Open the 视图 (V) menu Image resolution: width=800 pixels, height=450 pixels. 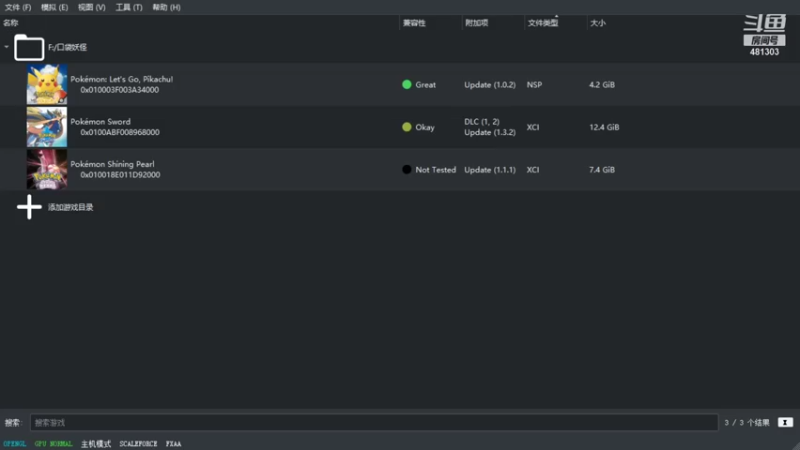coord(92,7)
